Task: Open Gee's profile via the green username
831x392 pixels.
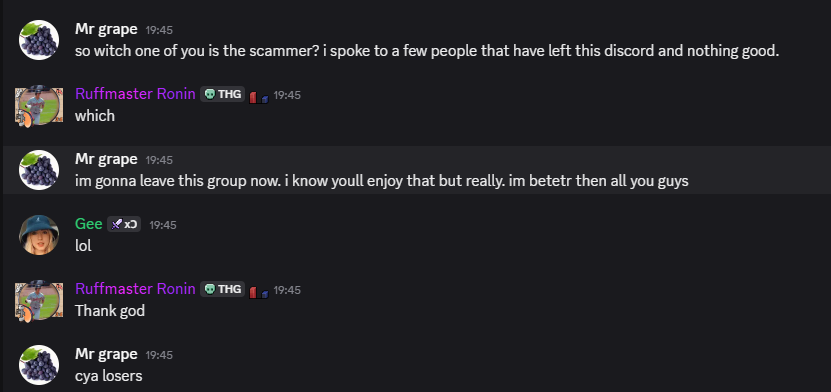Action: click(89, 224)
